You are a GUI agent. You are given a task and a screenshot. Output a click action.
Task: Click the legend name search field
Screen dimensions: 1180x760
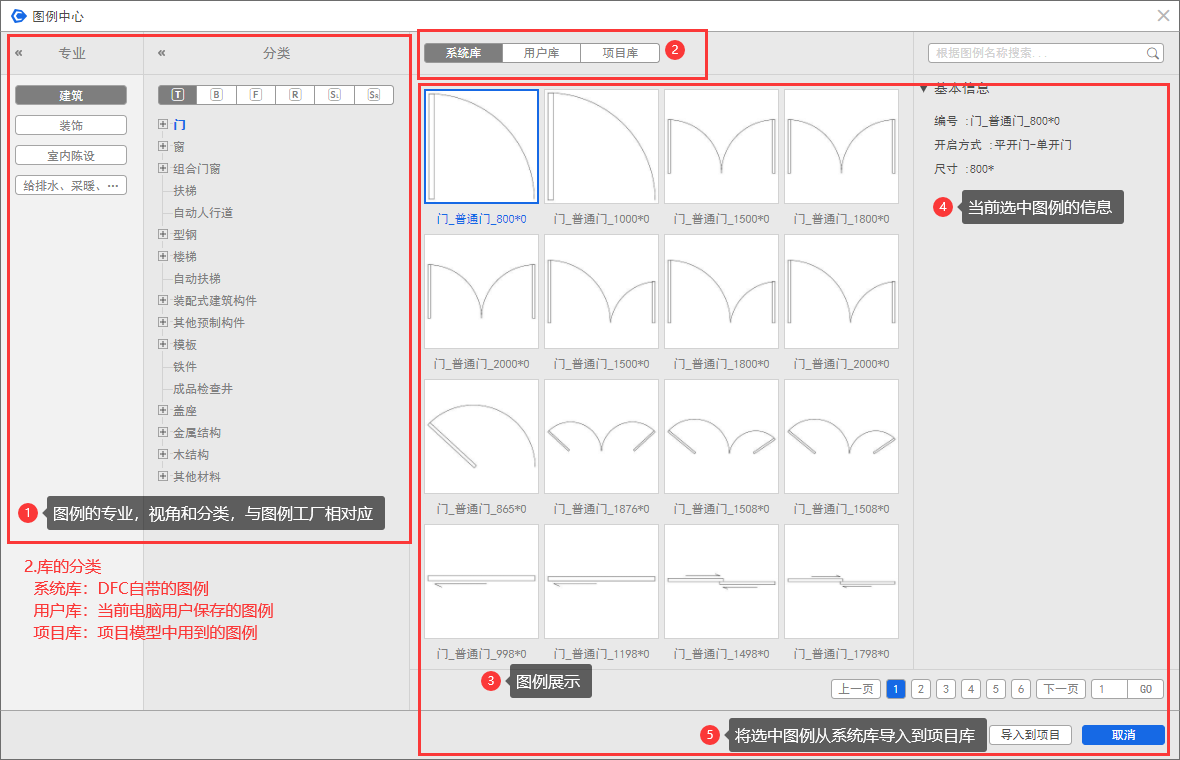click(x=1035, y=54)
